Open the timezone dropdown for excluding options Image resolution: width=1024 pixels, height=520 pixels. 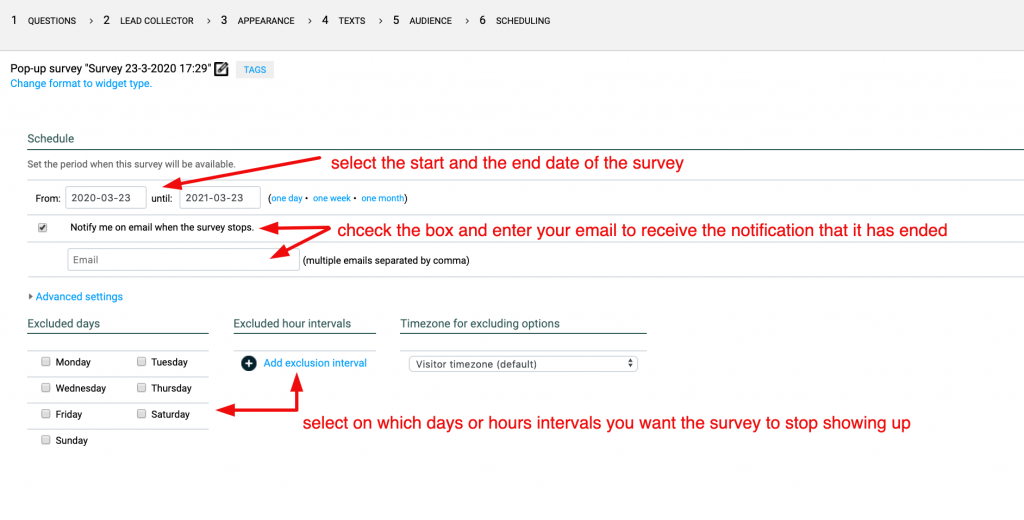click(523, 364)
